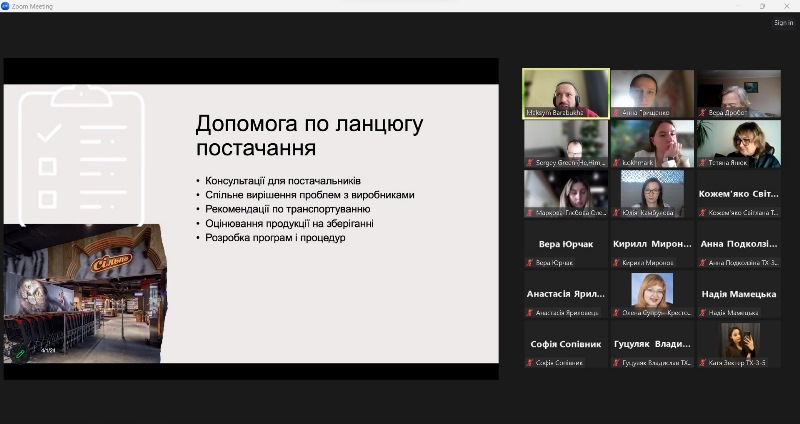The height and width of the screenshot is (424, 800).
Task: Click muted mic icon in Надія Мамецька tile
Action: pyautogui.click(x=703, y=313)
